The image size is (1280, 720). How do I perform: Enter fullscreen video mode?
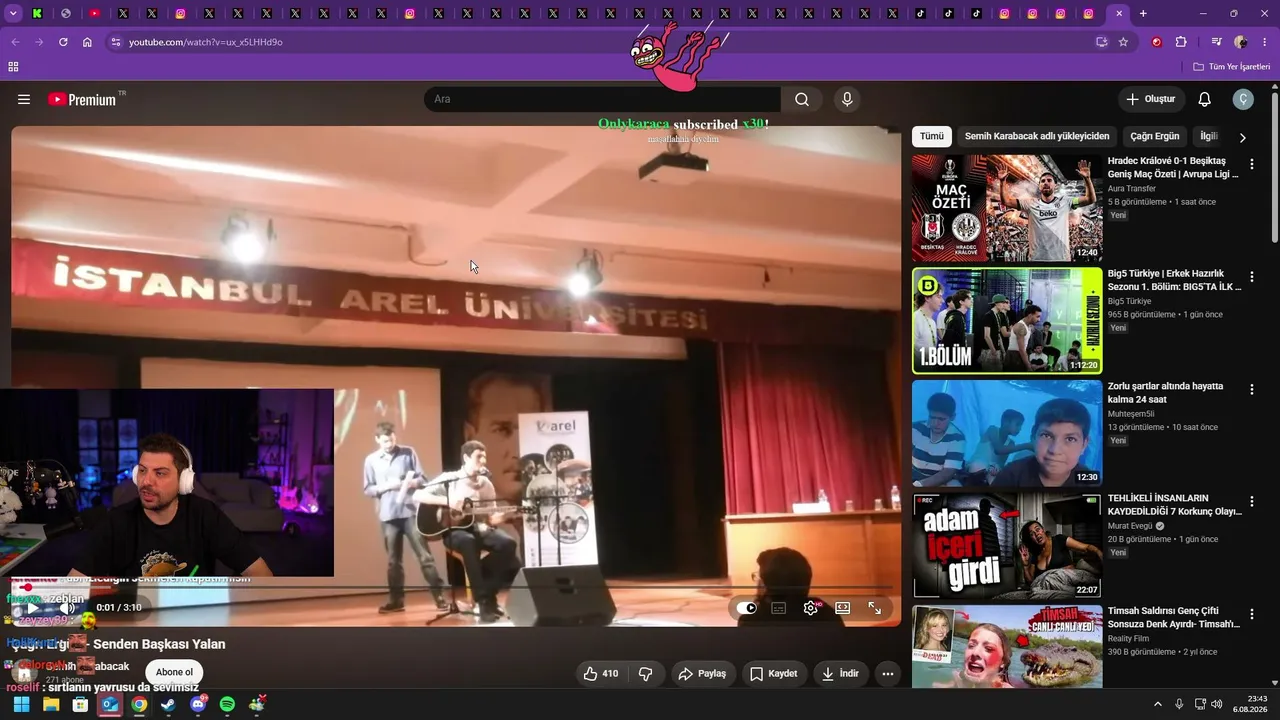pyautogui.click(x=875, y=608)
